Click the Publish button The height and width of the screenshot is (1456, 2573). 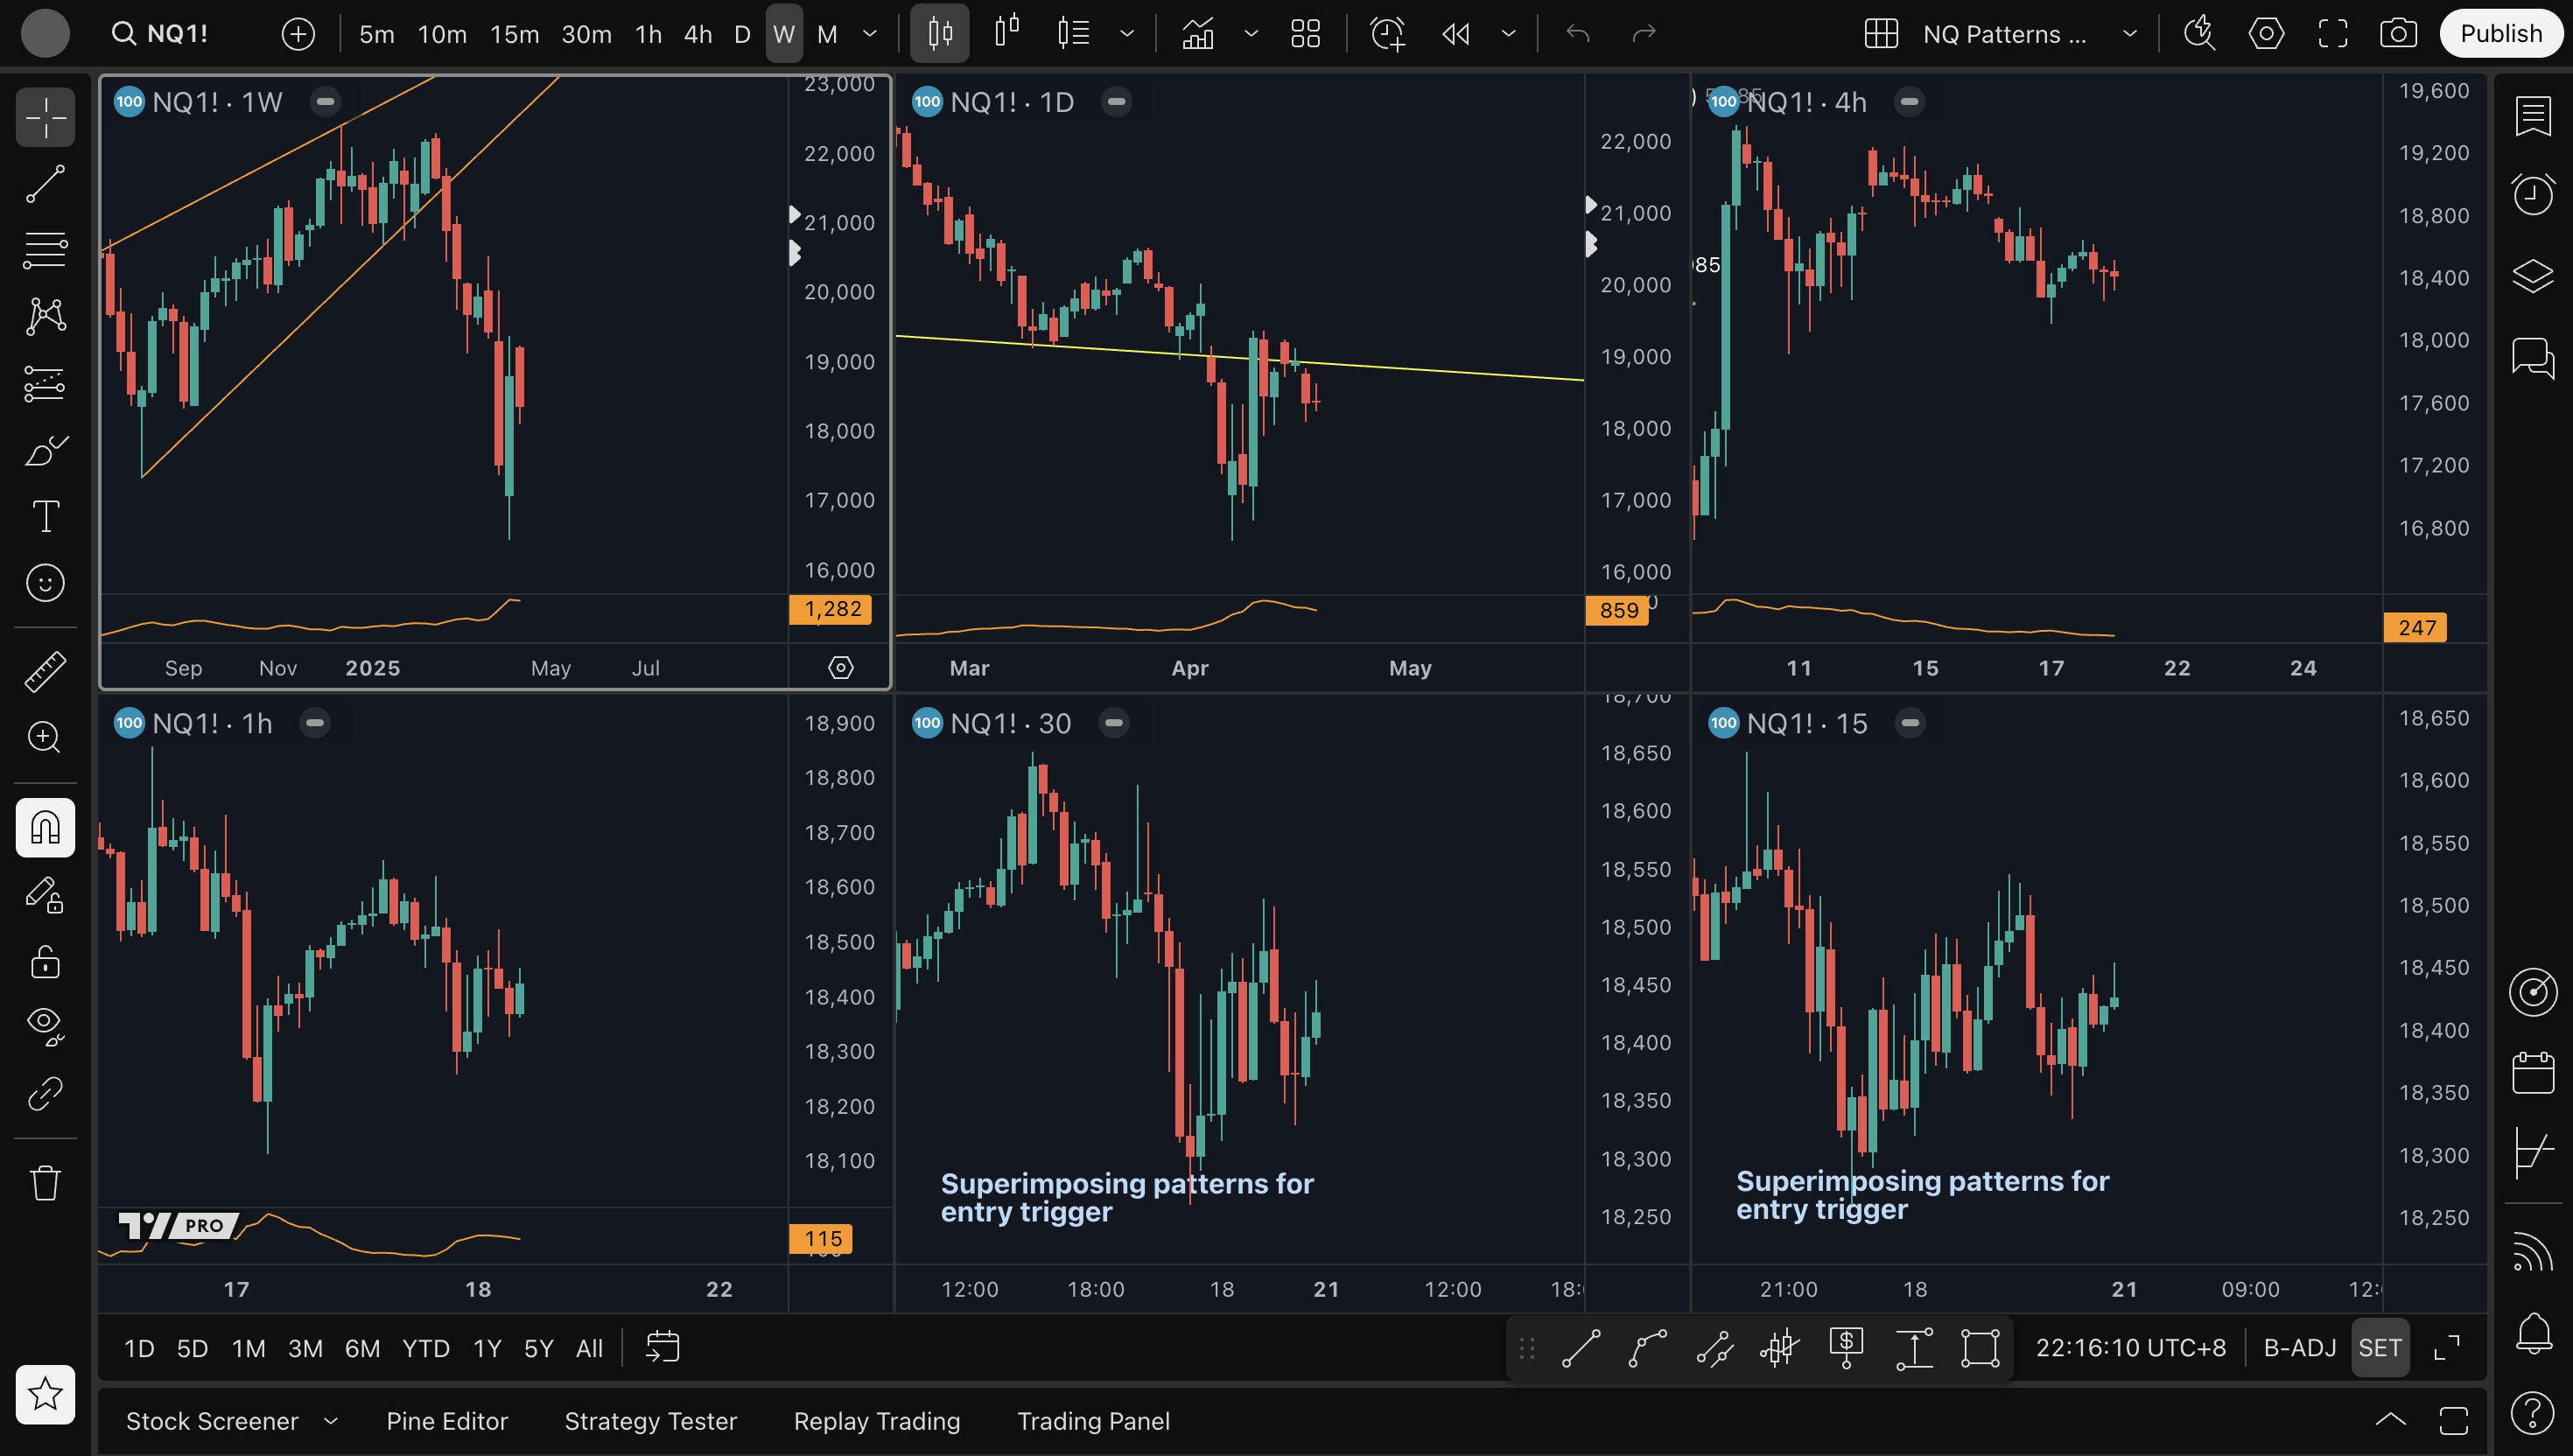pyautogui.click(x=2500, y=33)
